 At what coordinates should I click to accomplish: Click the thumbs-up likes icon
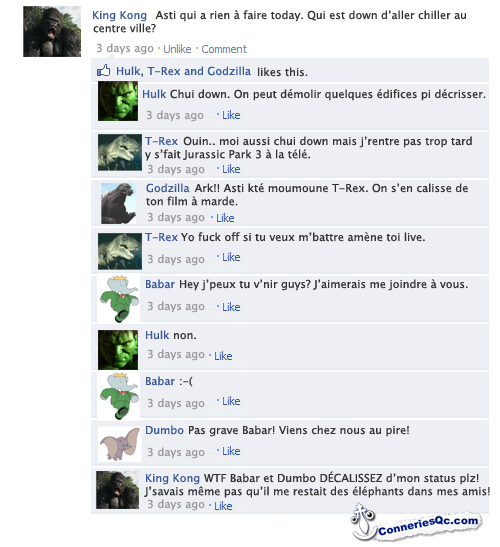(104, 71)
